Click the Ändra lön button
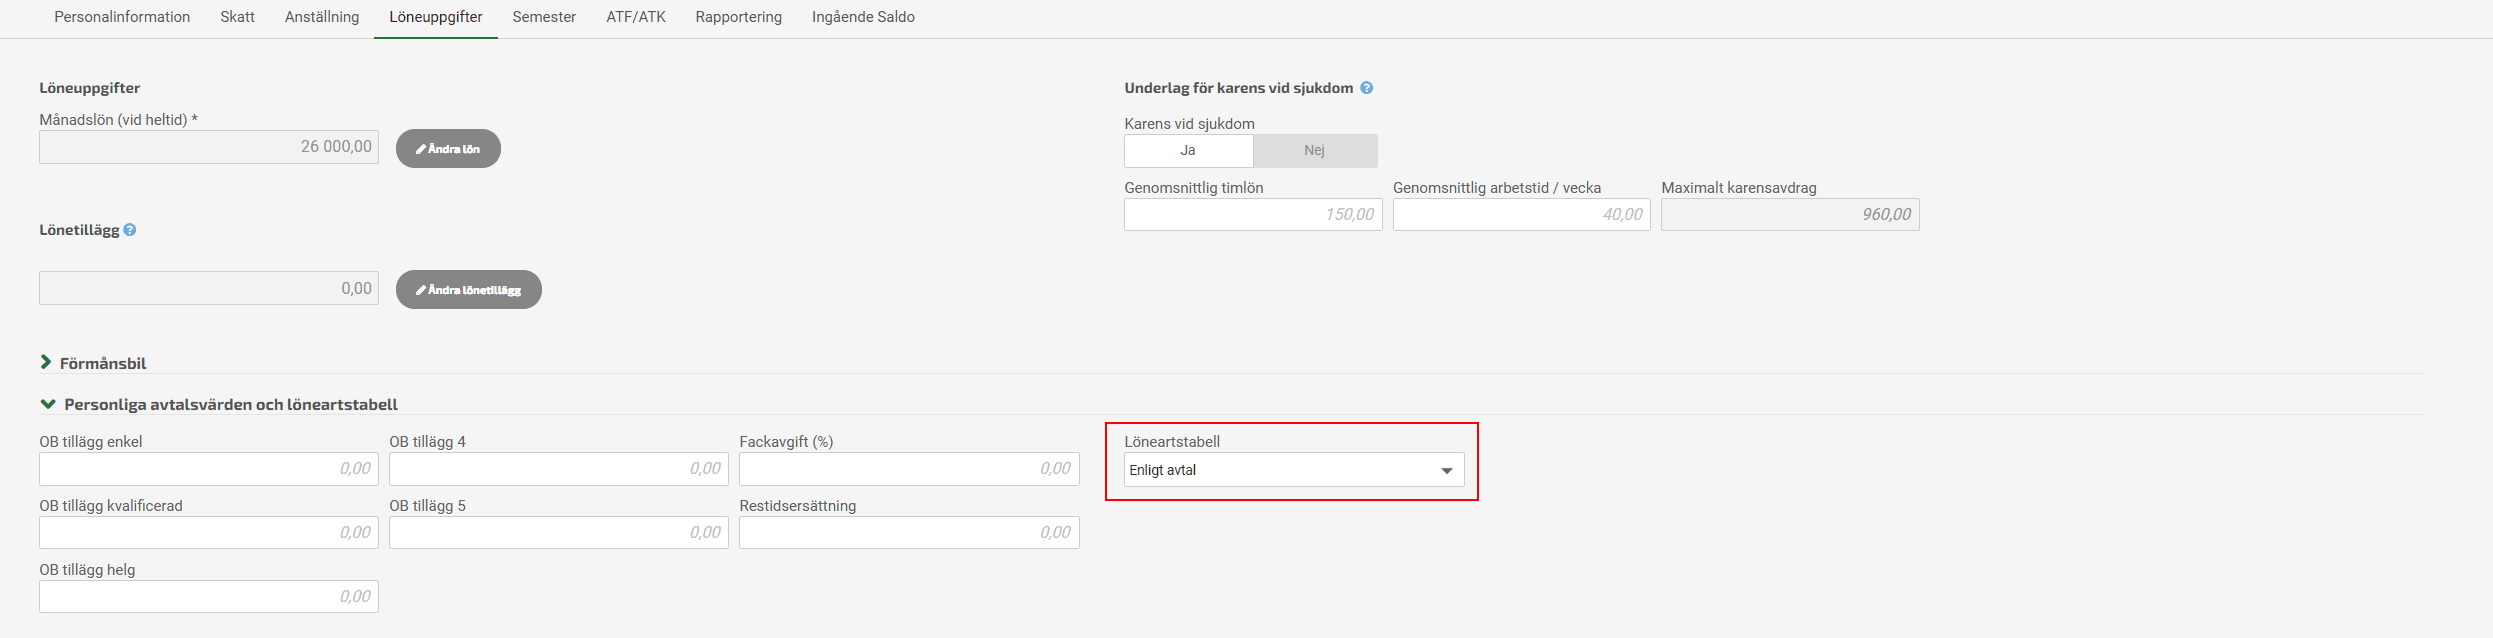Screen dimensions: 2493x638 point(448,149)
